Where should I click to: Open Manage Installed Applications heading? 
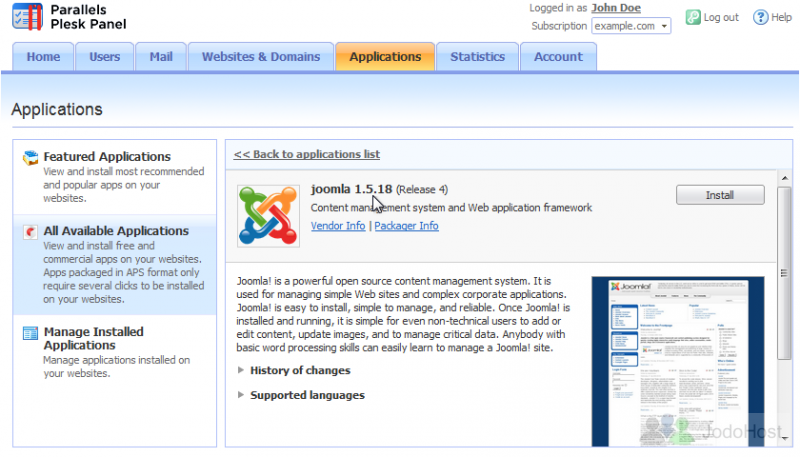pos(94,338)
